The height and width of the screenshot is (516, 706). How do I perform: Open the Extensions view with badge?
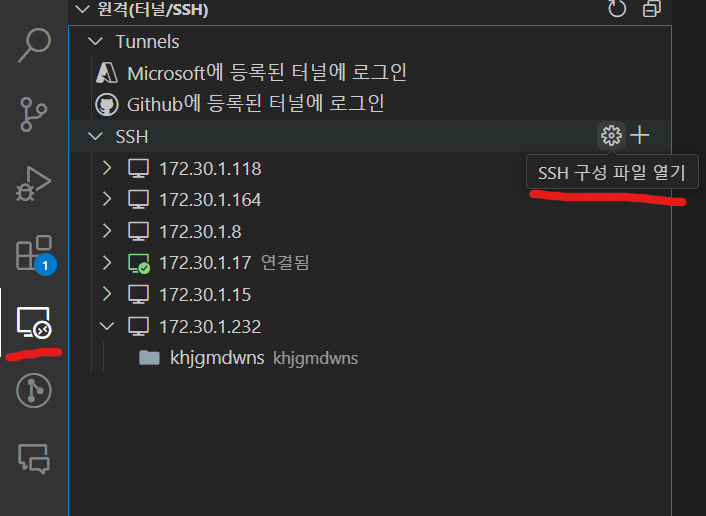[35, 254]
